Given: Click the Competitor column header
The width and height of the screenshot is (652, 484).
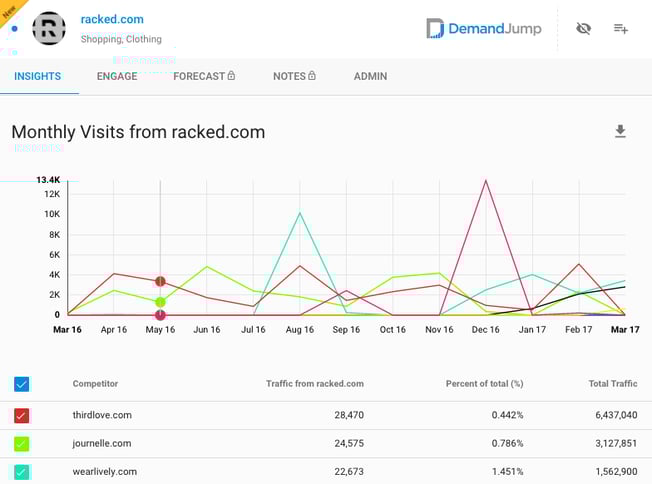Looking at the screenshot, I should pos(95,384).
